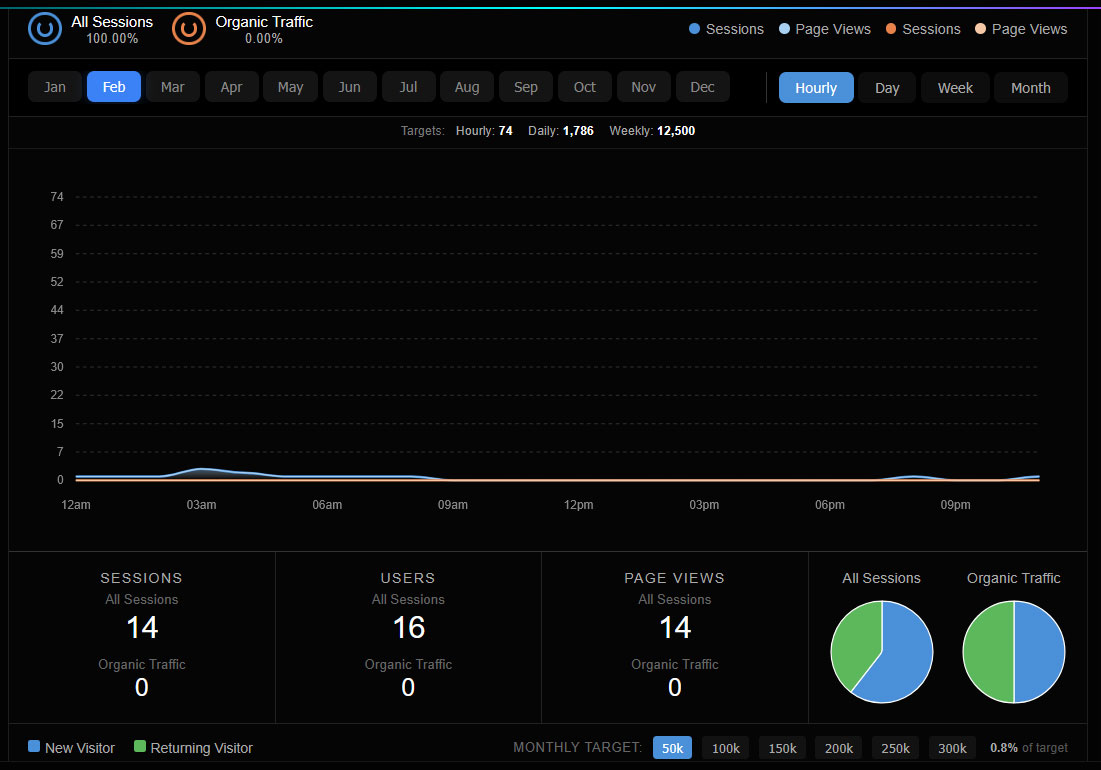Viewport: 1101px width, 770px height.
Task: Open the Aug month tab
Action: click(x=467, y=87)
